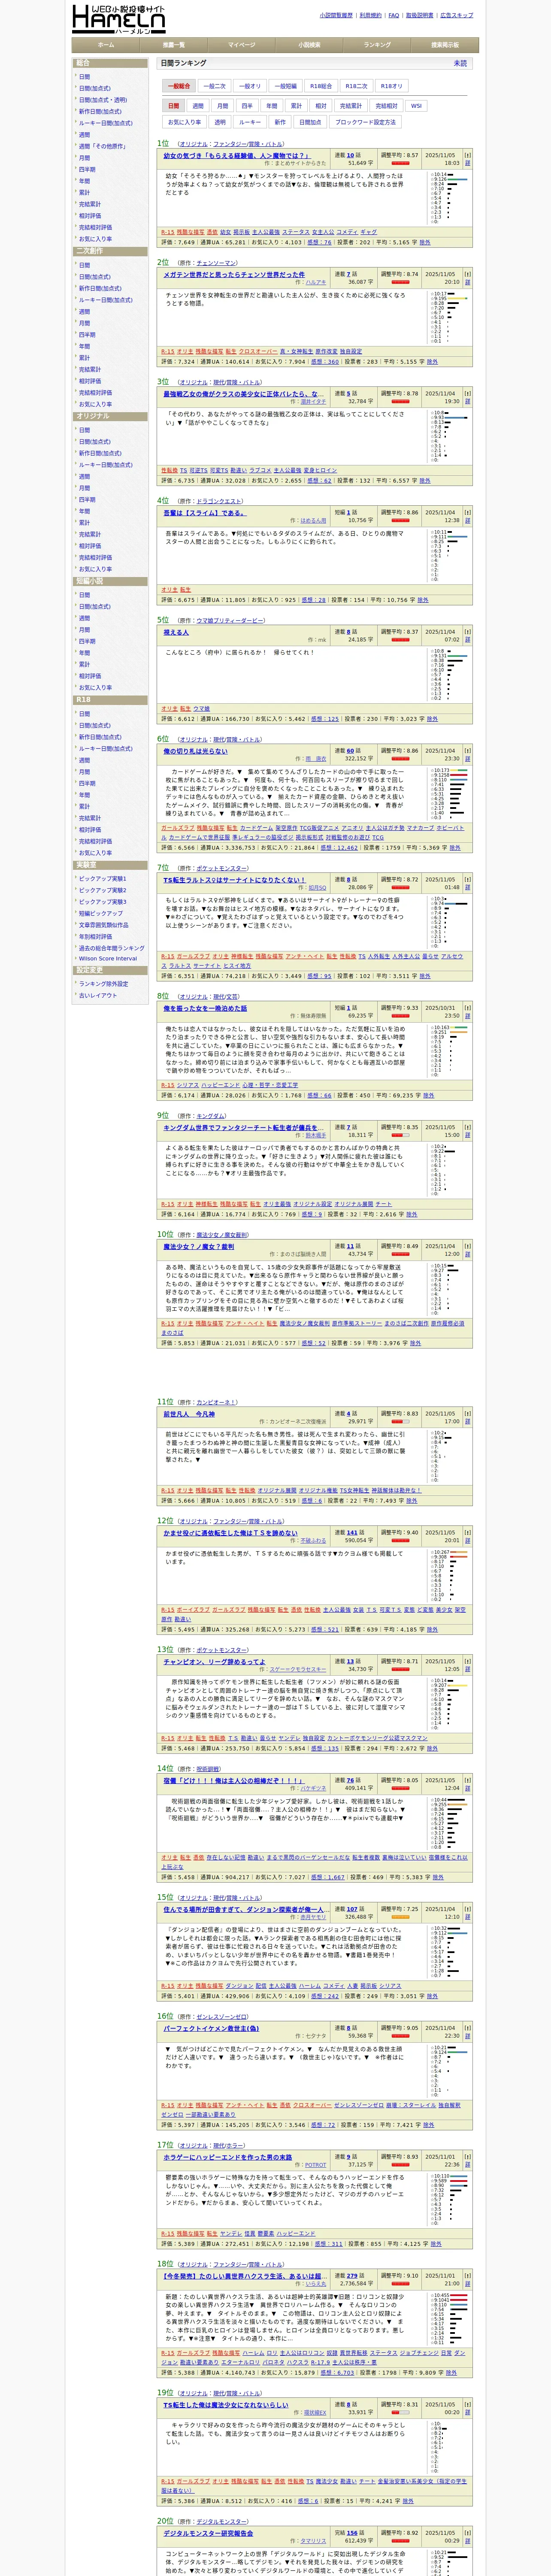Viewport: 551px width, 2576px height.
Task: Open the Hameln site logo
Action: click(x=119, y=19)
